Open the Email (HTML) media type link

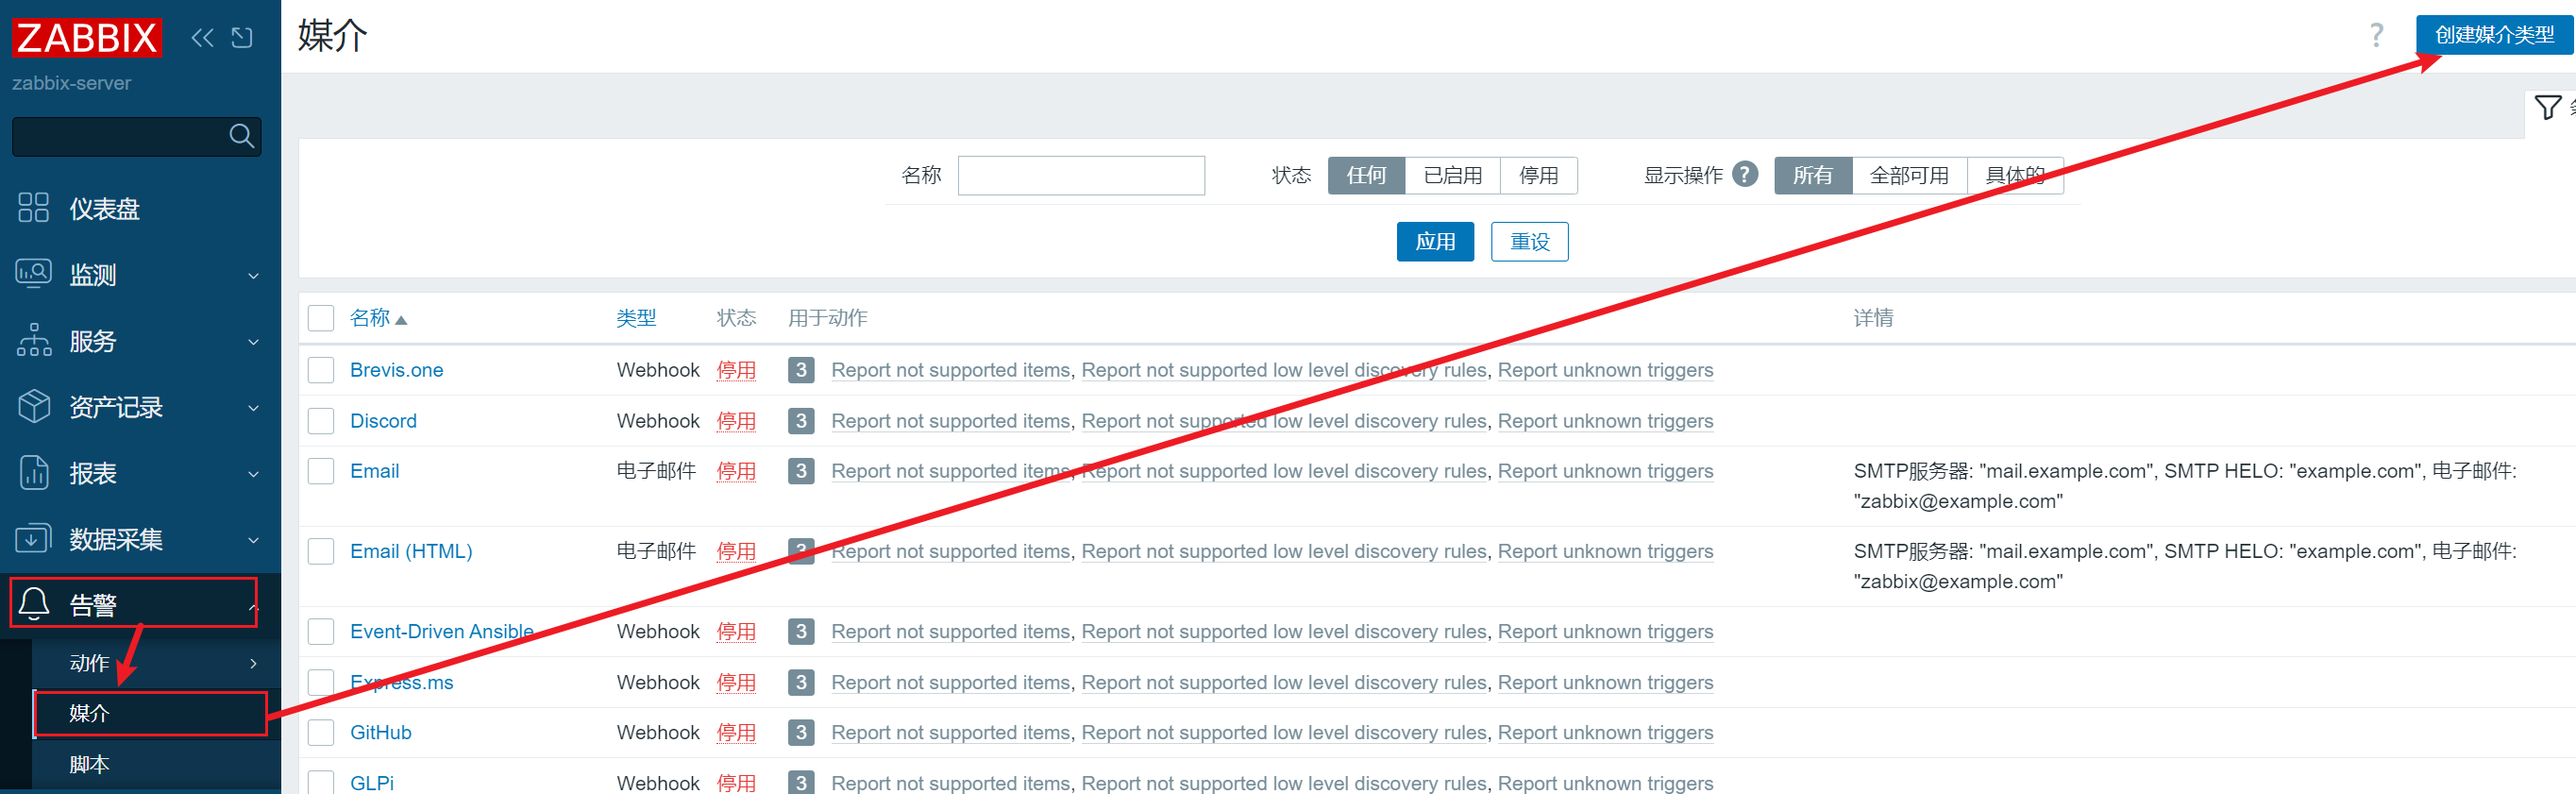click(411, 551)
